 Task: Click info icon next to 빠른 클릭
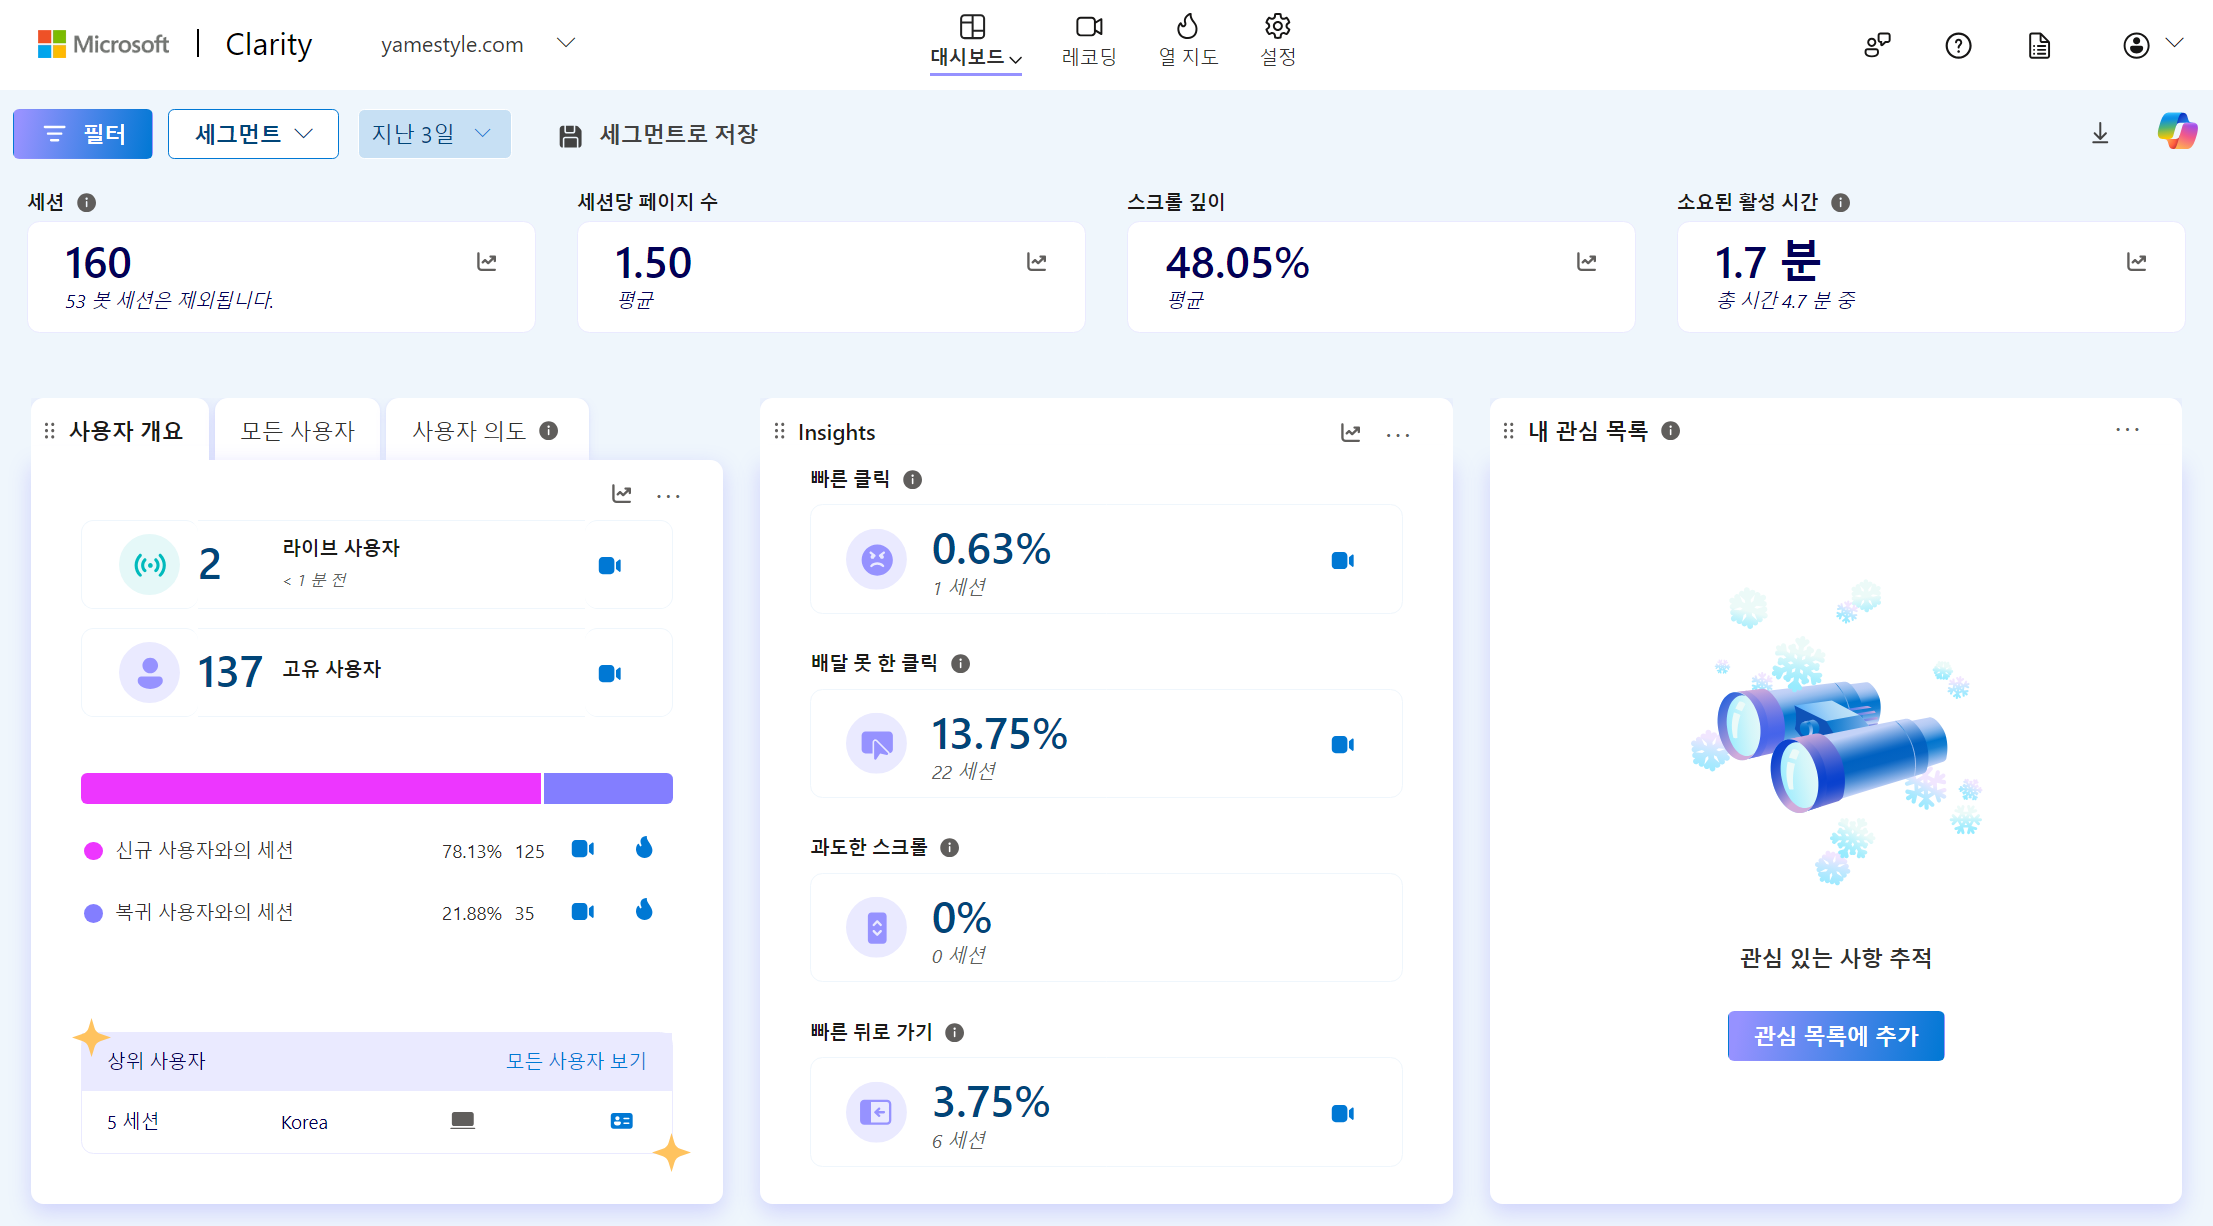[x=912, y=480]
